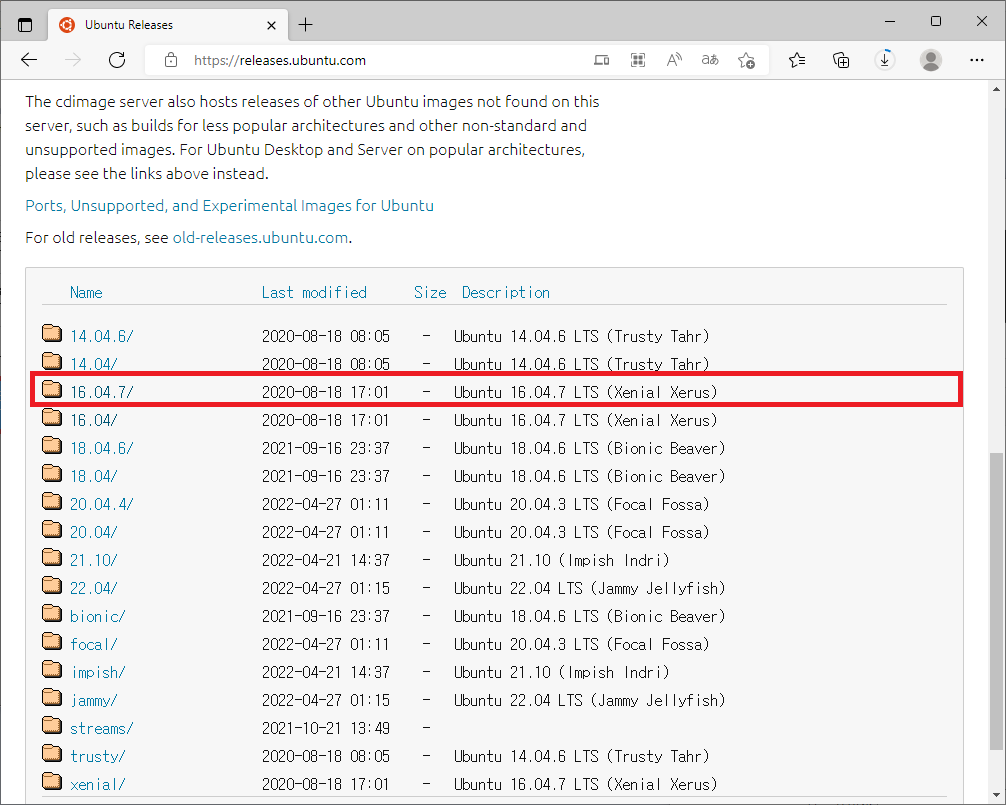Open the 16.04/ directory
The width and height of the screenshot is (1006, 805).
pos(94,421)
